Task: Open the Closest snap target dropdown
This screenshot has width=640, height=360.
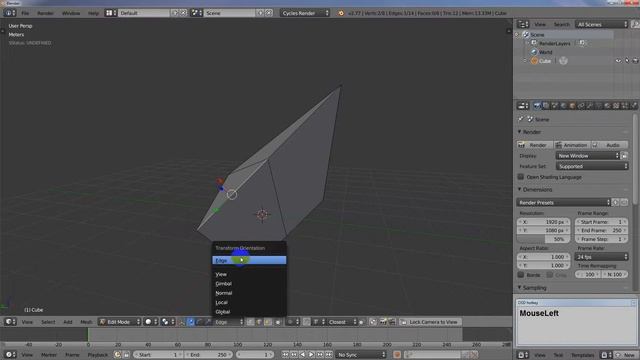Action: [342, 322]
